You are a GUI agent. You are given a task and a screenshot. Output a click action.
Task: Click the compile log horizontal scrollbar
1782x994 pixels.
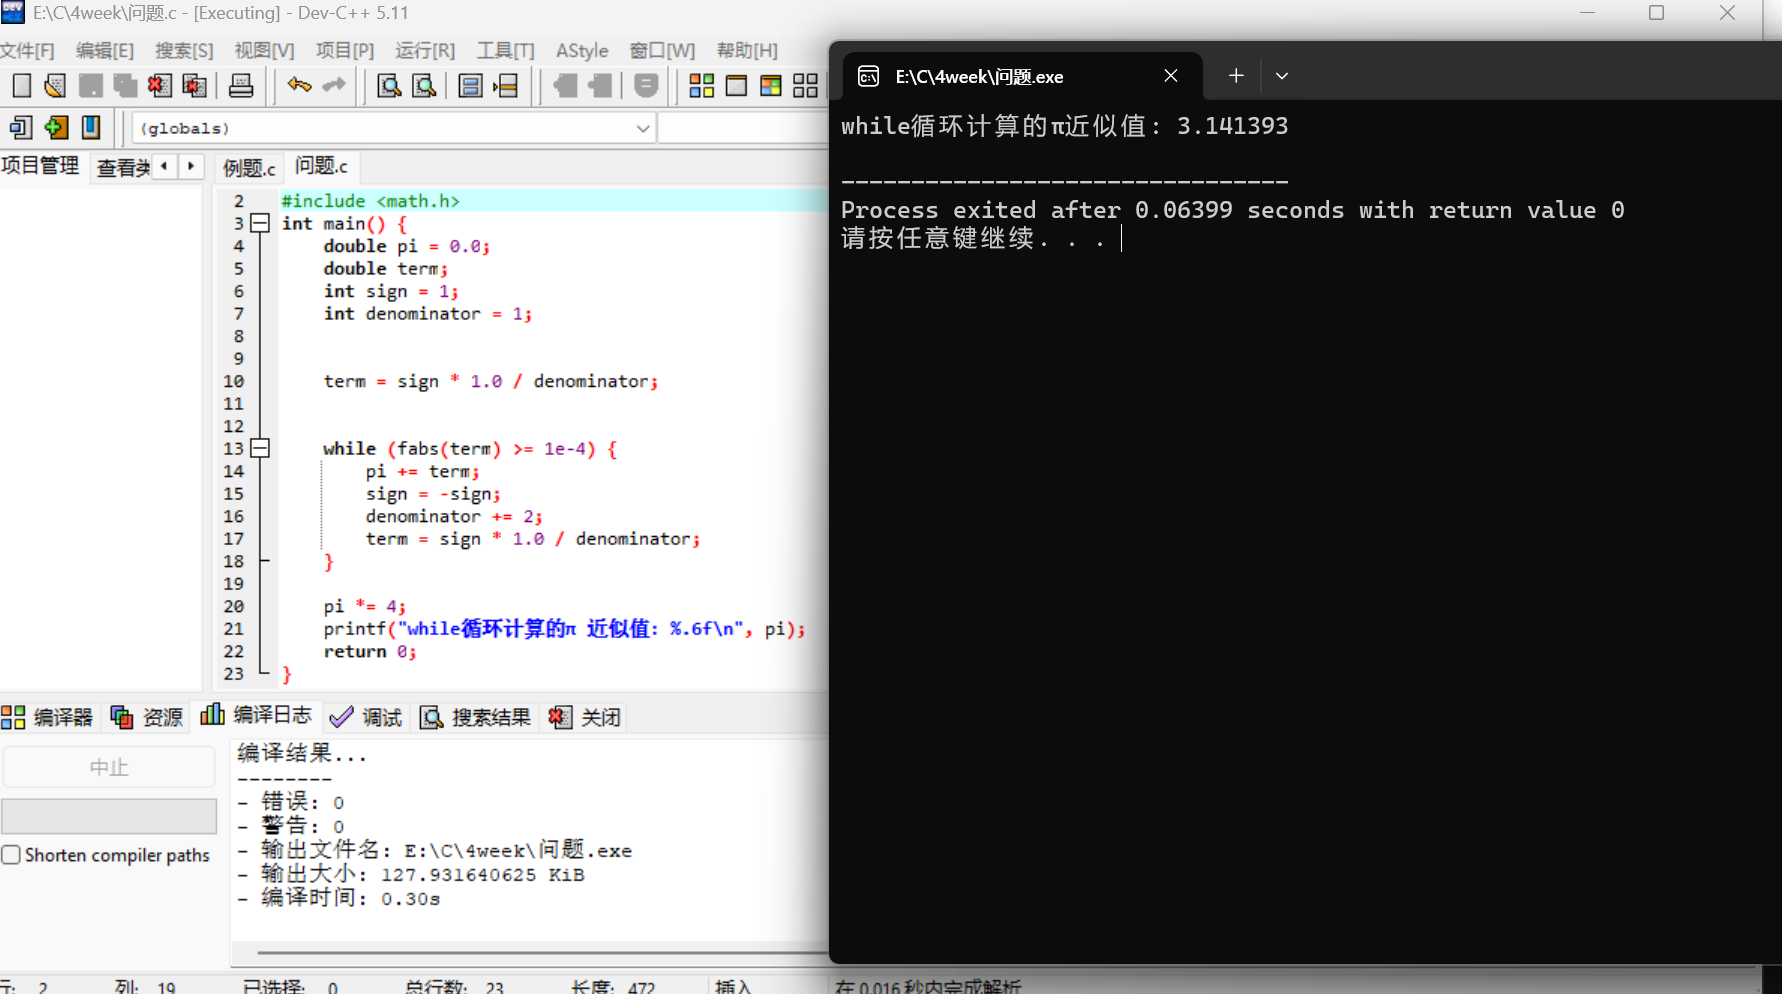pyautogui.click(x=542, y=953)
